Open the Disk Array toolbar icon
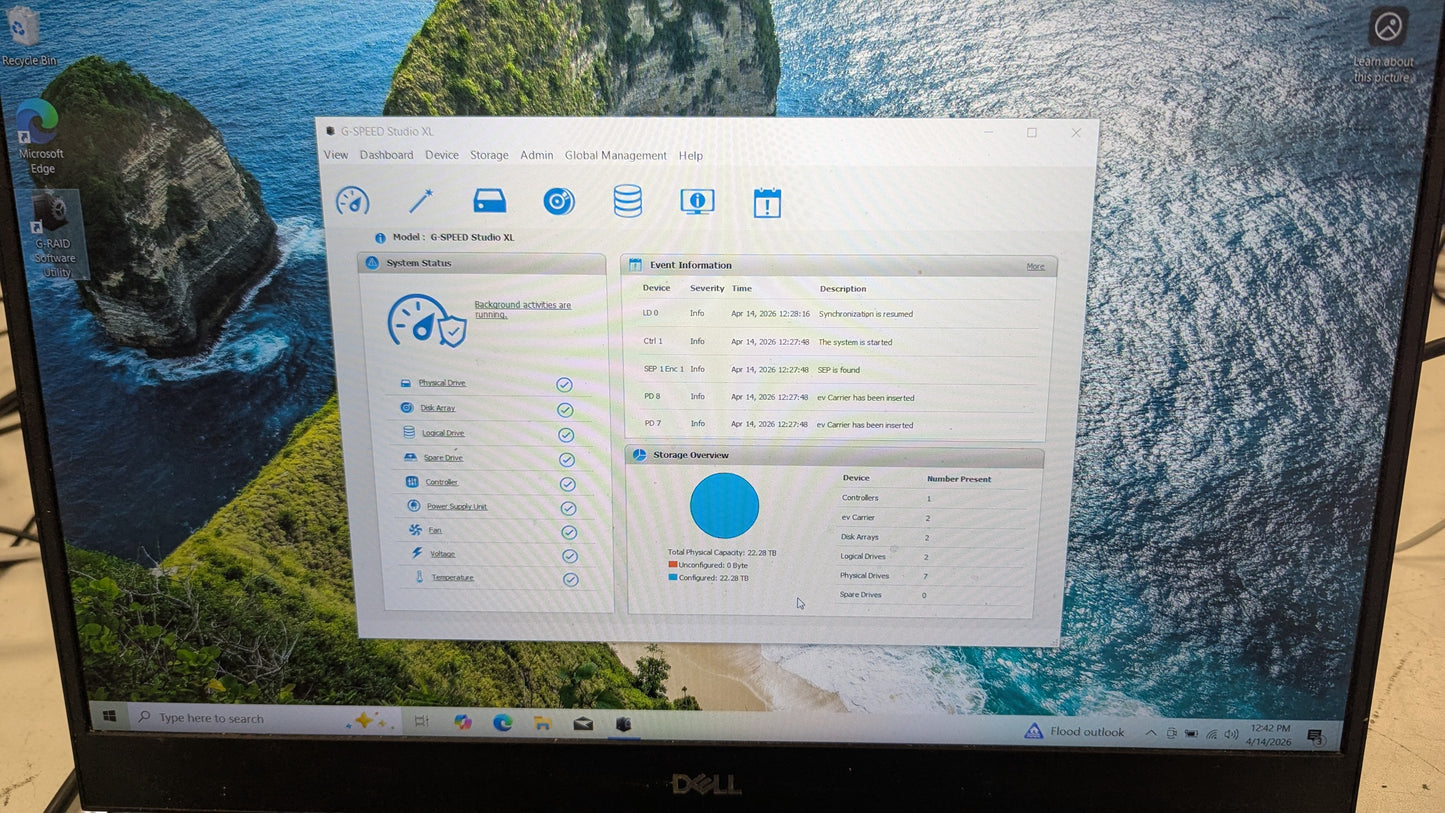 (559, 201)
